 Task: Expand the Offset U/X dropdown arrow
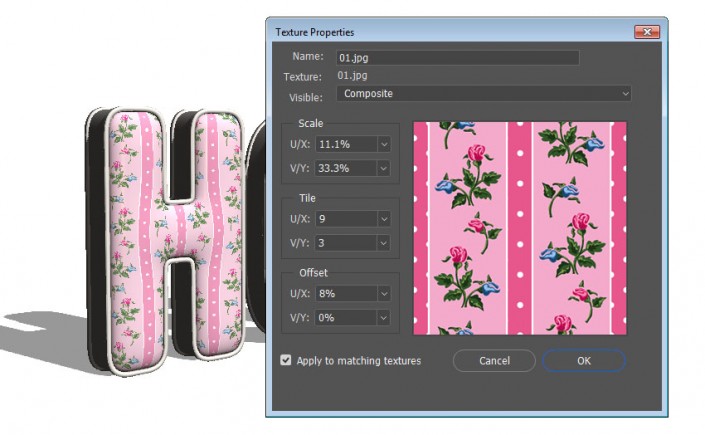coord(383,293)
